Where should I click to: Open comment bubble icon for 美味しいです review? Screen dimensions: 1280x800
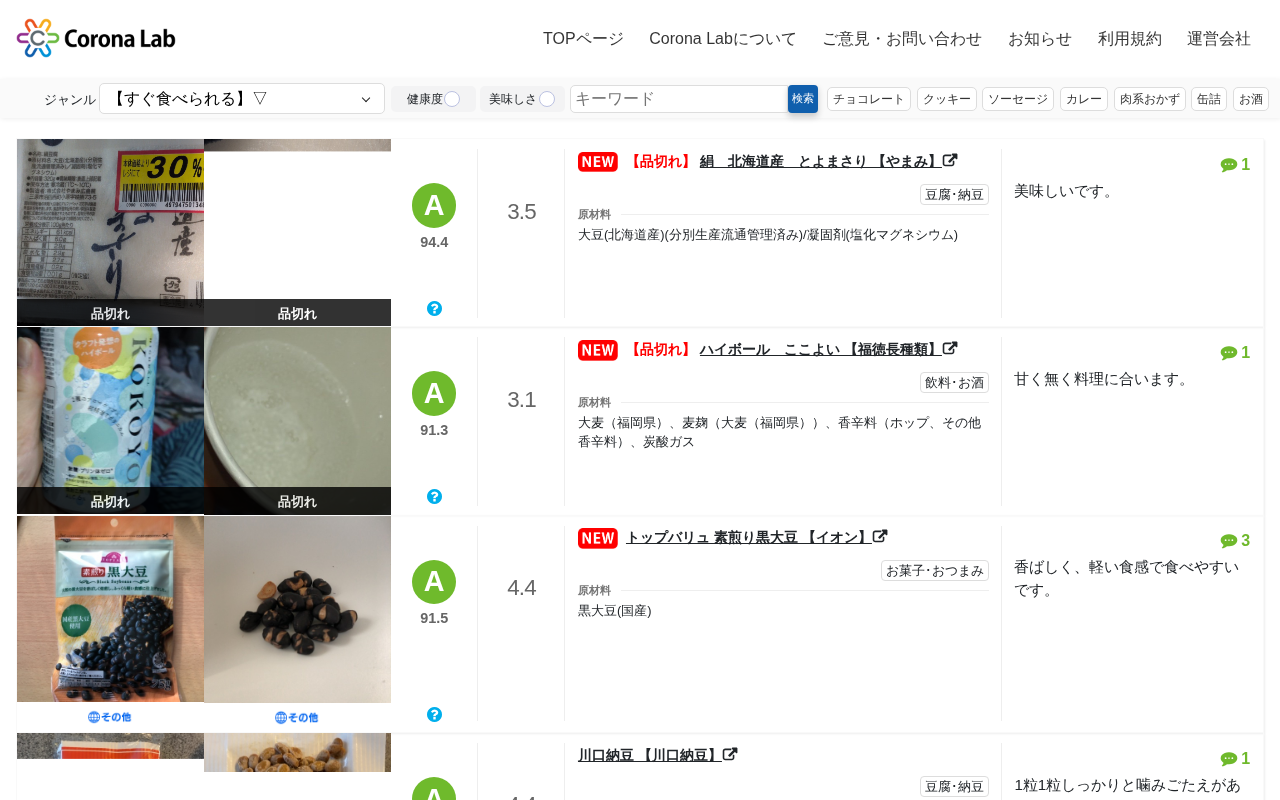tap(1229, 165)
